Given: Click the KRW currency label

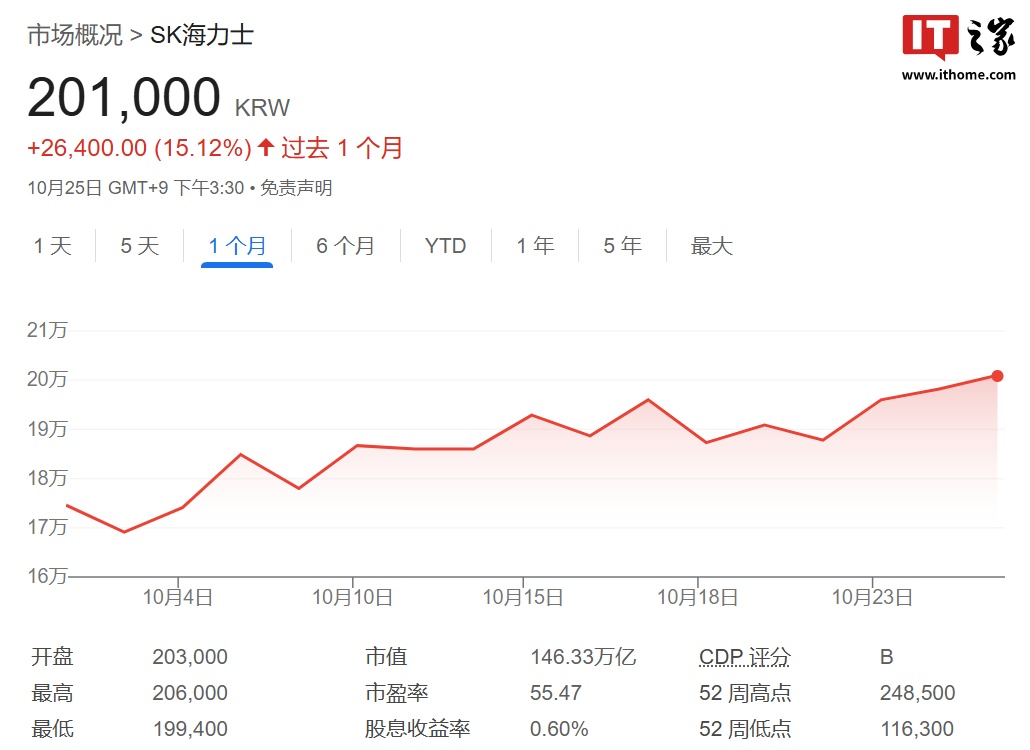Looking at the screenshot, I should click(262, 108).
